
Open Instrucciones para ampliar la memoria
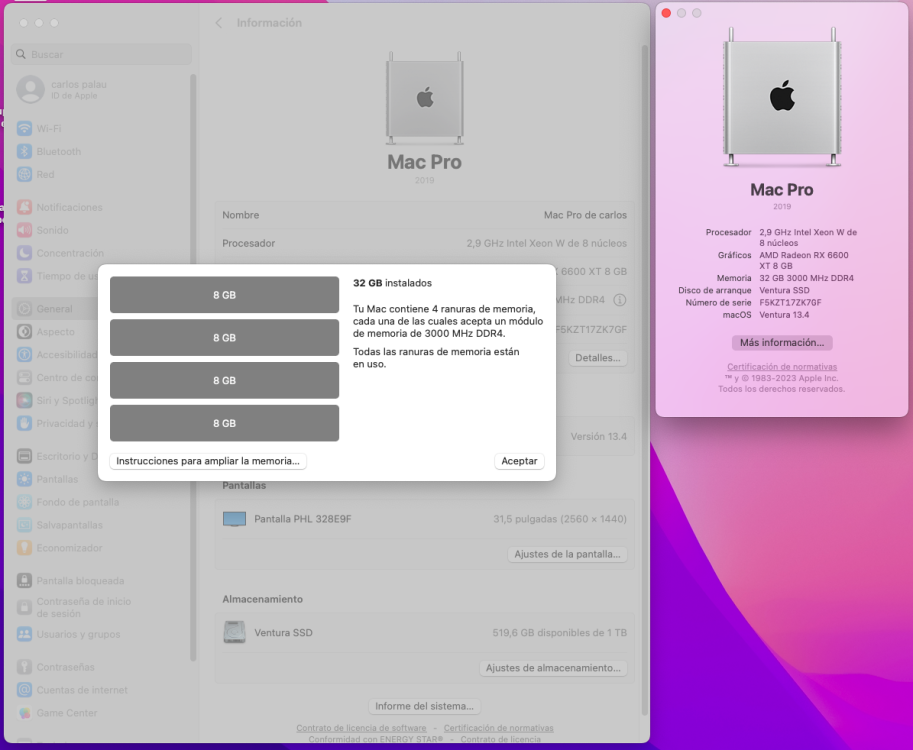click(208, 461)
